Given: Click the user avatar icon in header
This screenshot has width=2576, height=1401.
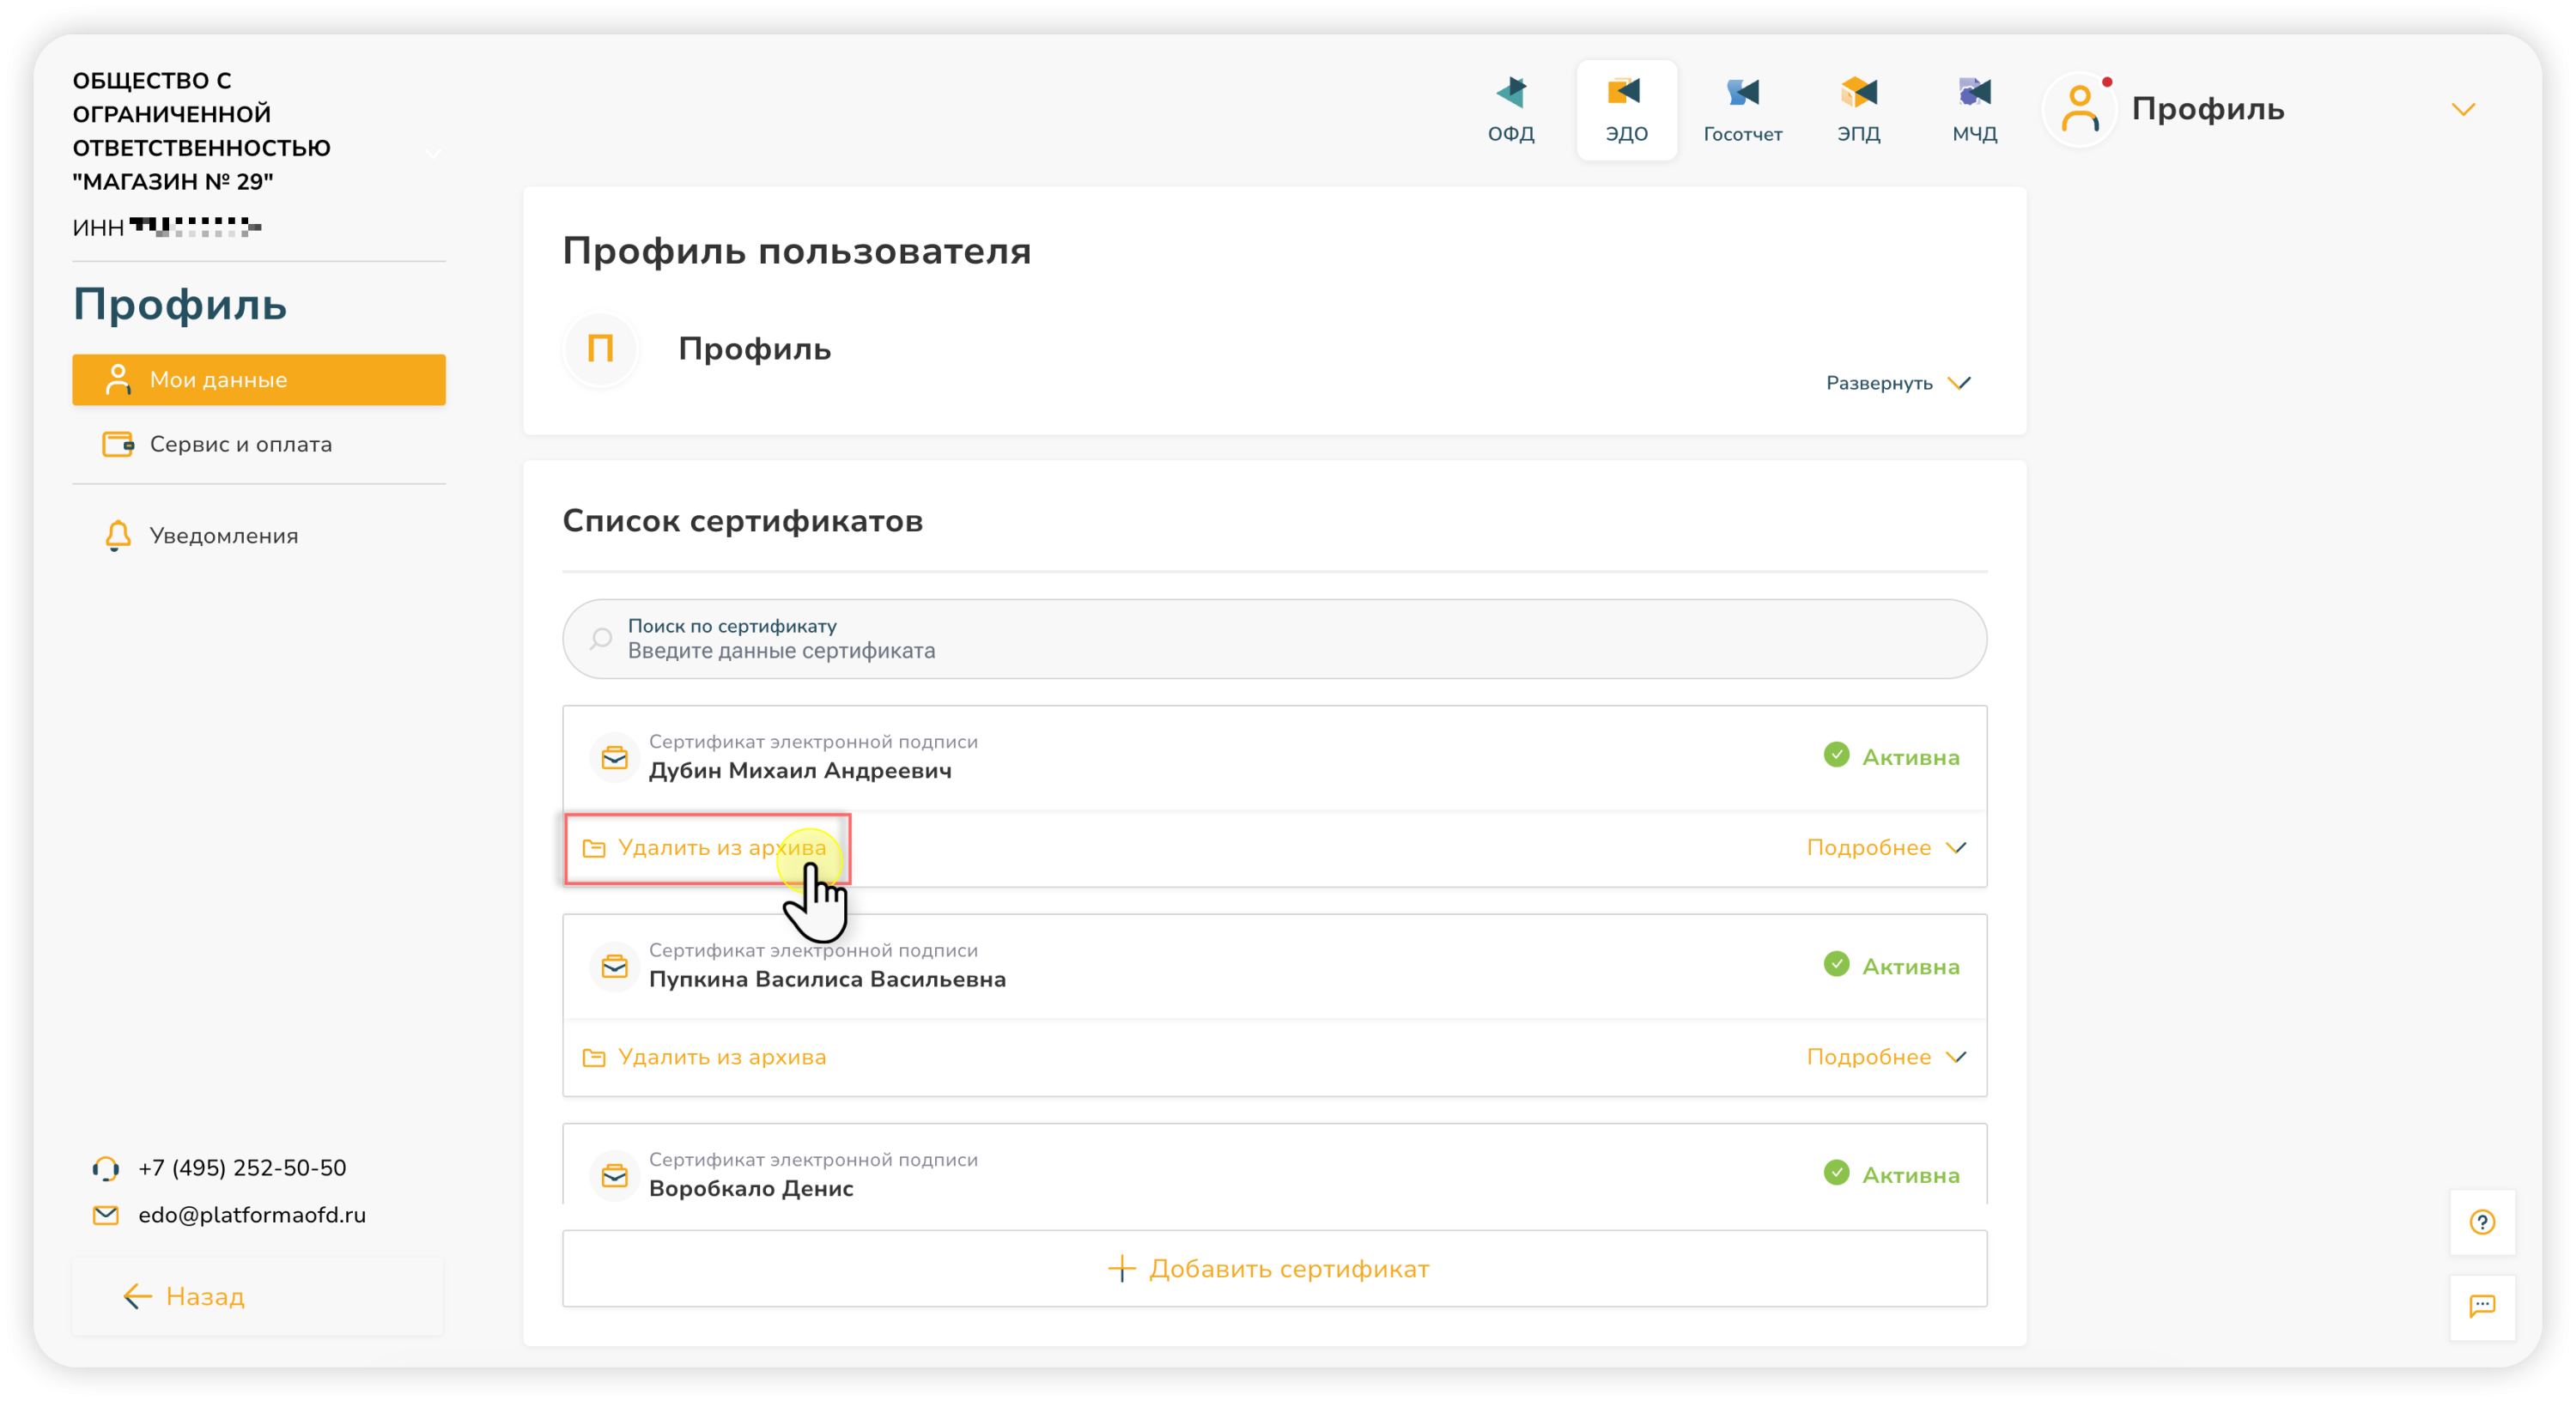Looking at the screenshot, I should pyautogui.click(x=2080, y=108).
